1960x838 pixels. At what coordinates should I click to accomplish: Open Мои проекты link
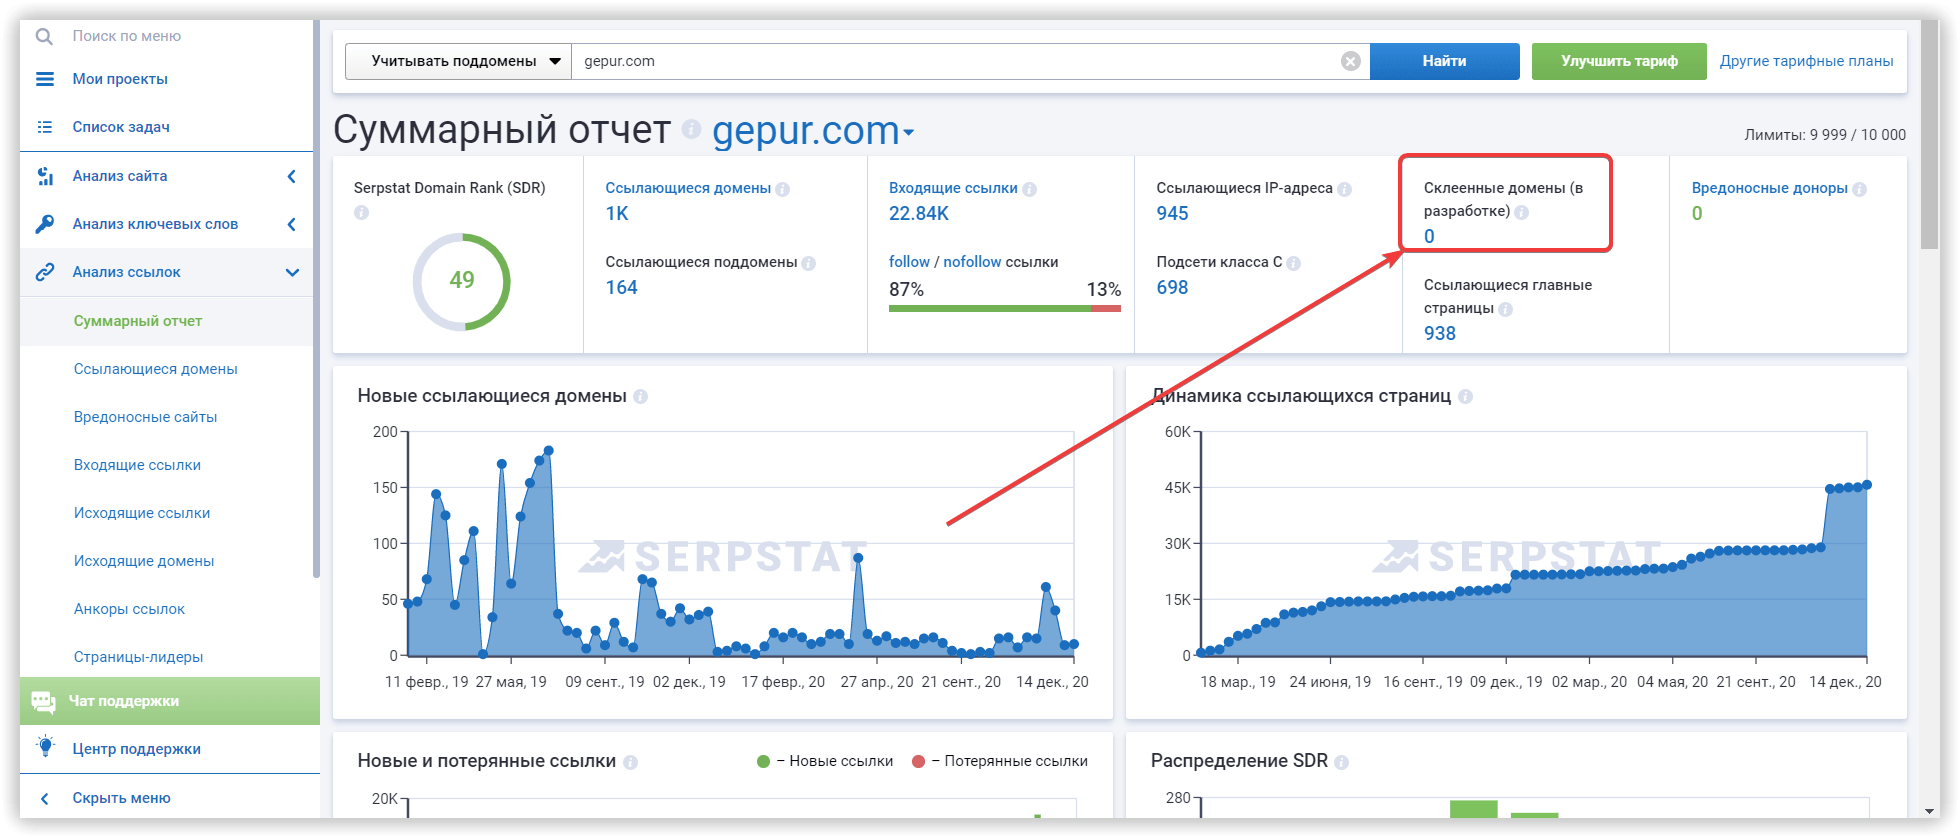pyautogui.click(x=120, y=79)
